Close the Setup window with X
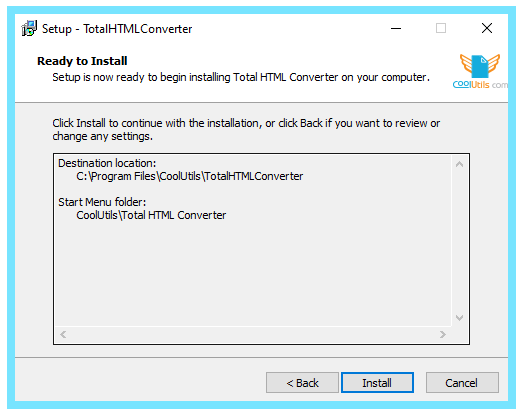 [x=487, y=28]
